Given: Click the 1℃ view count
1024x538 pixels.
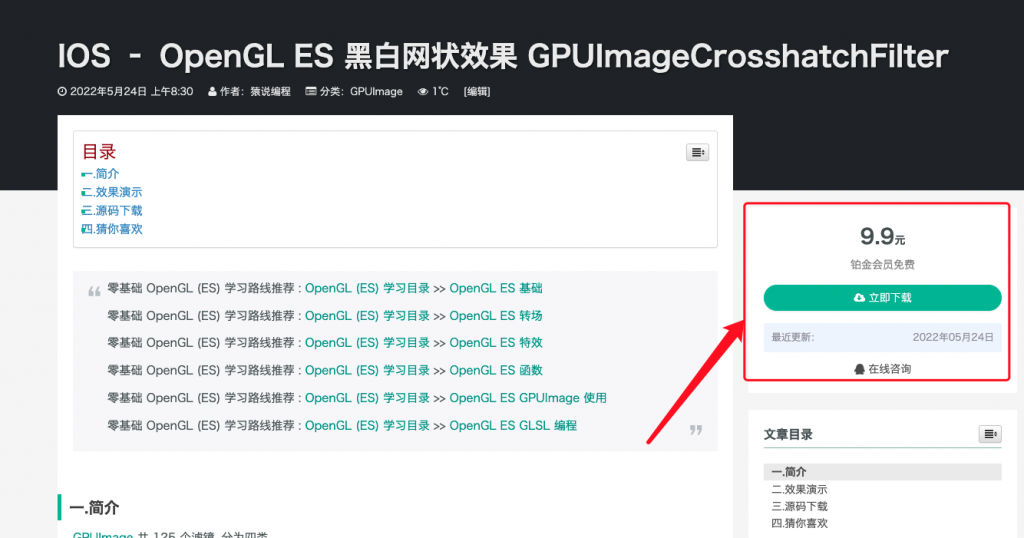Looking at the screenshot, I should (x=440, y=91).
